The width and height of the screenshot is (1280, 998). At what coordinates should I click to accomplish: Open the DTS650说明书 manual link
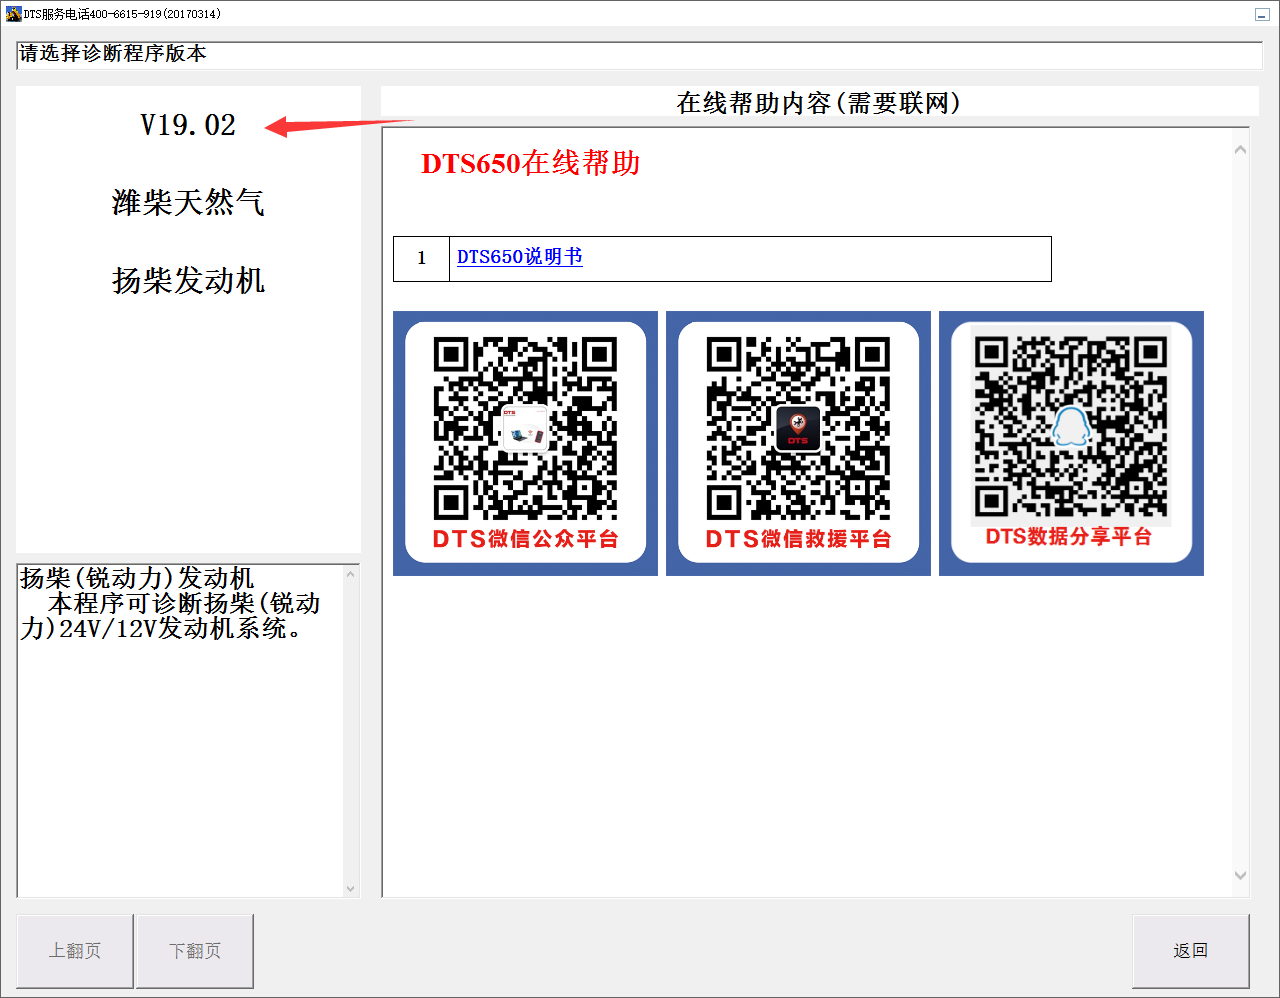pyautogui.click(x=519, y=257)
